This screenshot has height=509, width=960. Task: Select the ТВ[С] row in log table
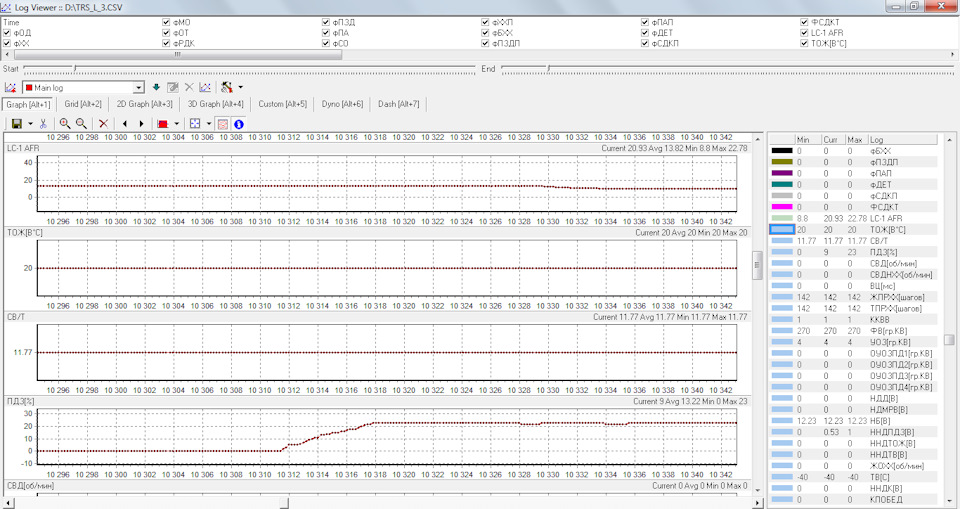pos(853,477)
